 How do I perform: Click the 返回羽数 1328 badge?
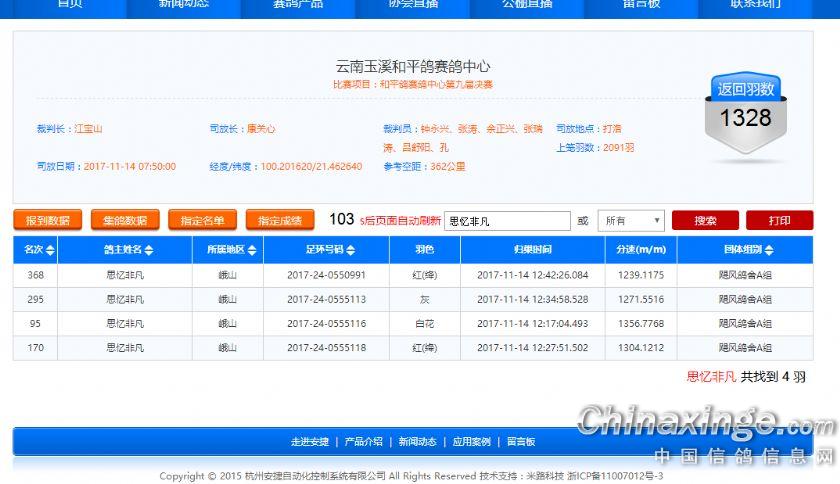745,111
